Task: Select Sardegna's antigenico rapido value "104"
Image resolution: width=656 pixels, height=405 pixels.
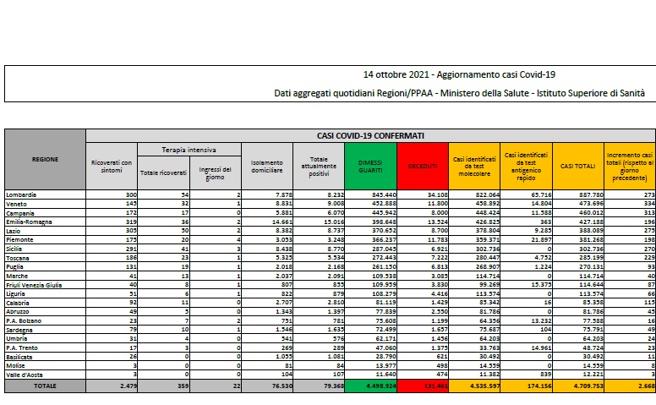Action: [x=546, y=330]
